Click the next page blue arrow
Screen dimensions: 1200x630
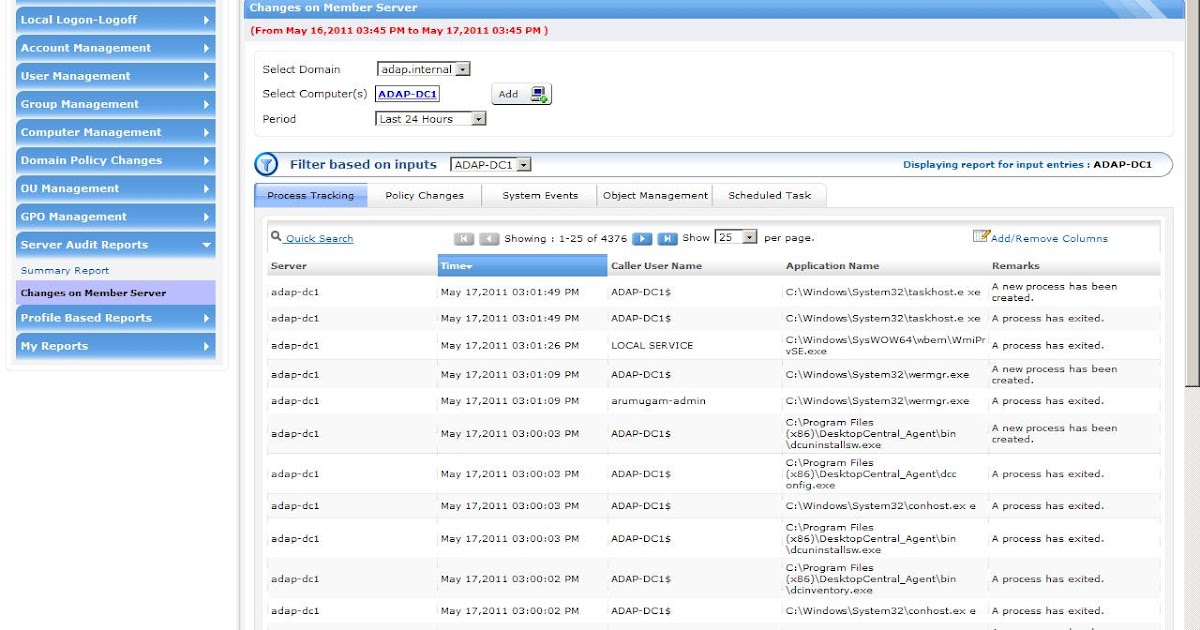641,238
